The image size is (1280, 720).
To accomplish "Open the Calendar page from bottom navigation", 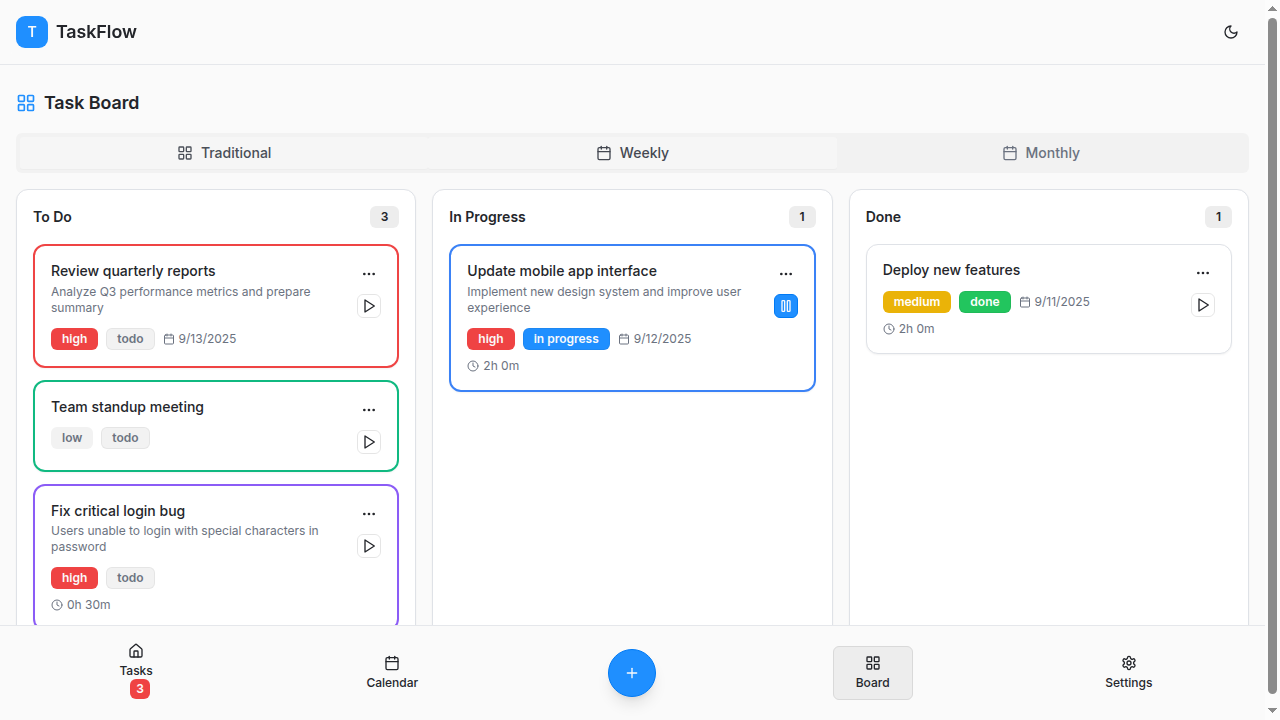I will (392, 673).
